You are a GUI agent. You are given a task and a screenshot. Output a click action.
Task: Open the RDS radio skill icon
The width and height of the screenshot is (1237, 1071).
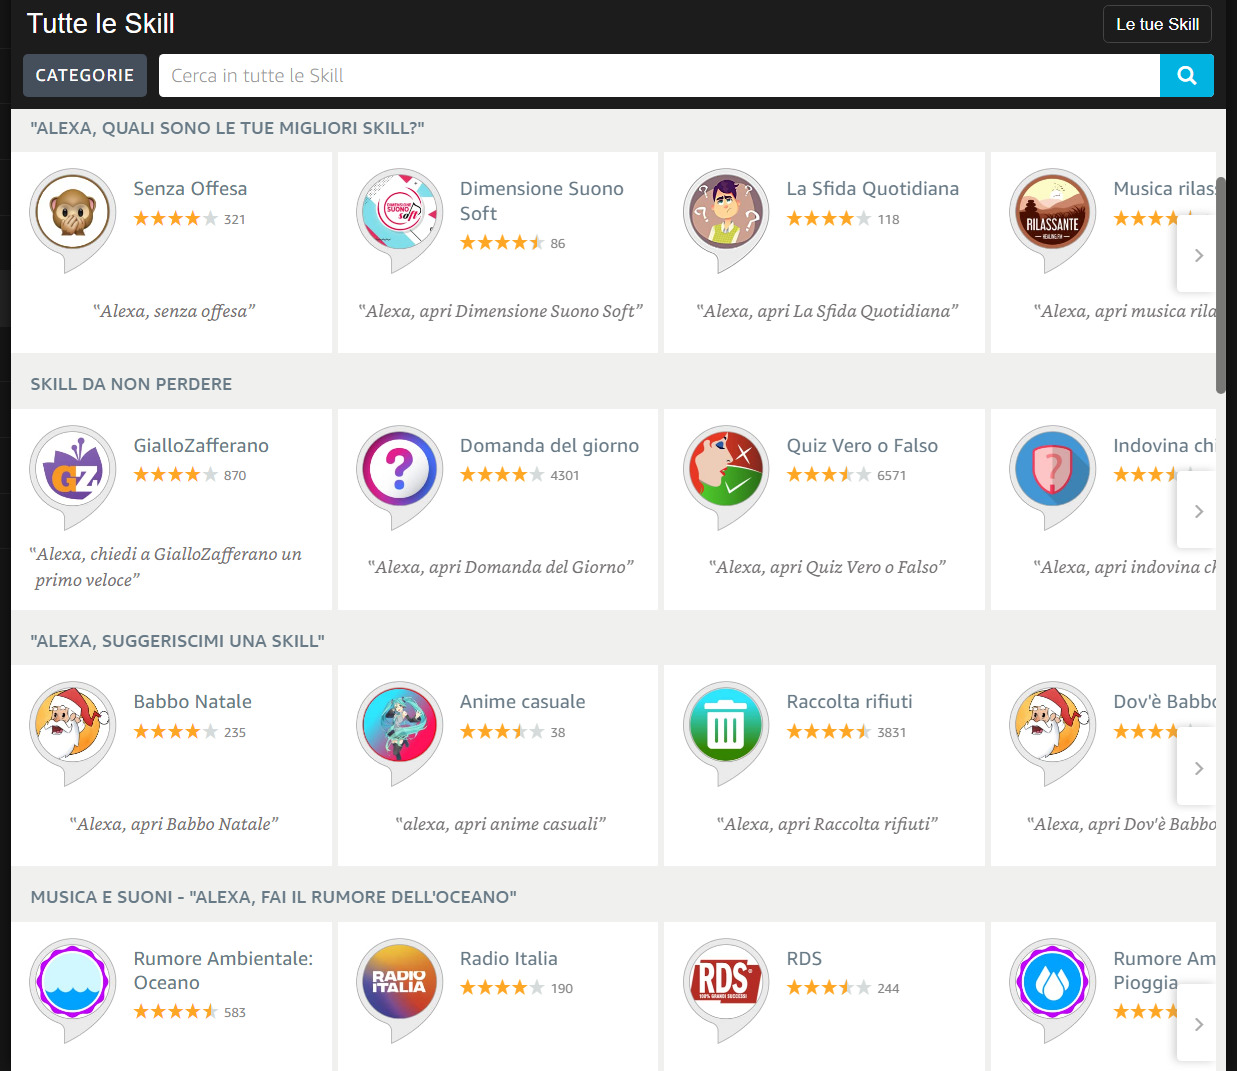pos(726,988)
